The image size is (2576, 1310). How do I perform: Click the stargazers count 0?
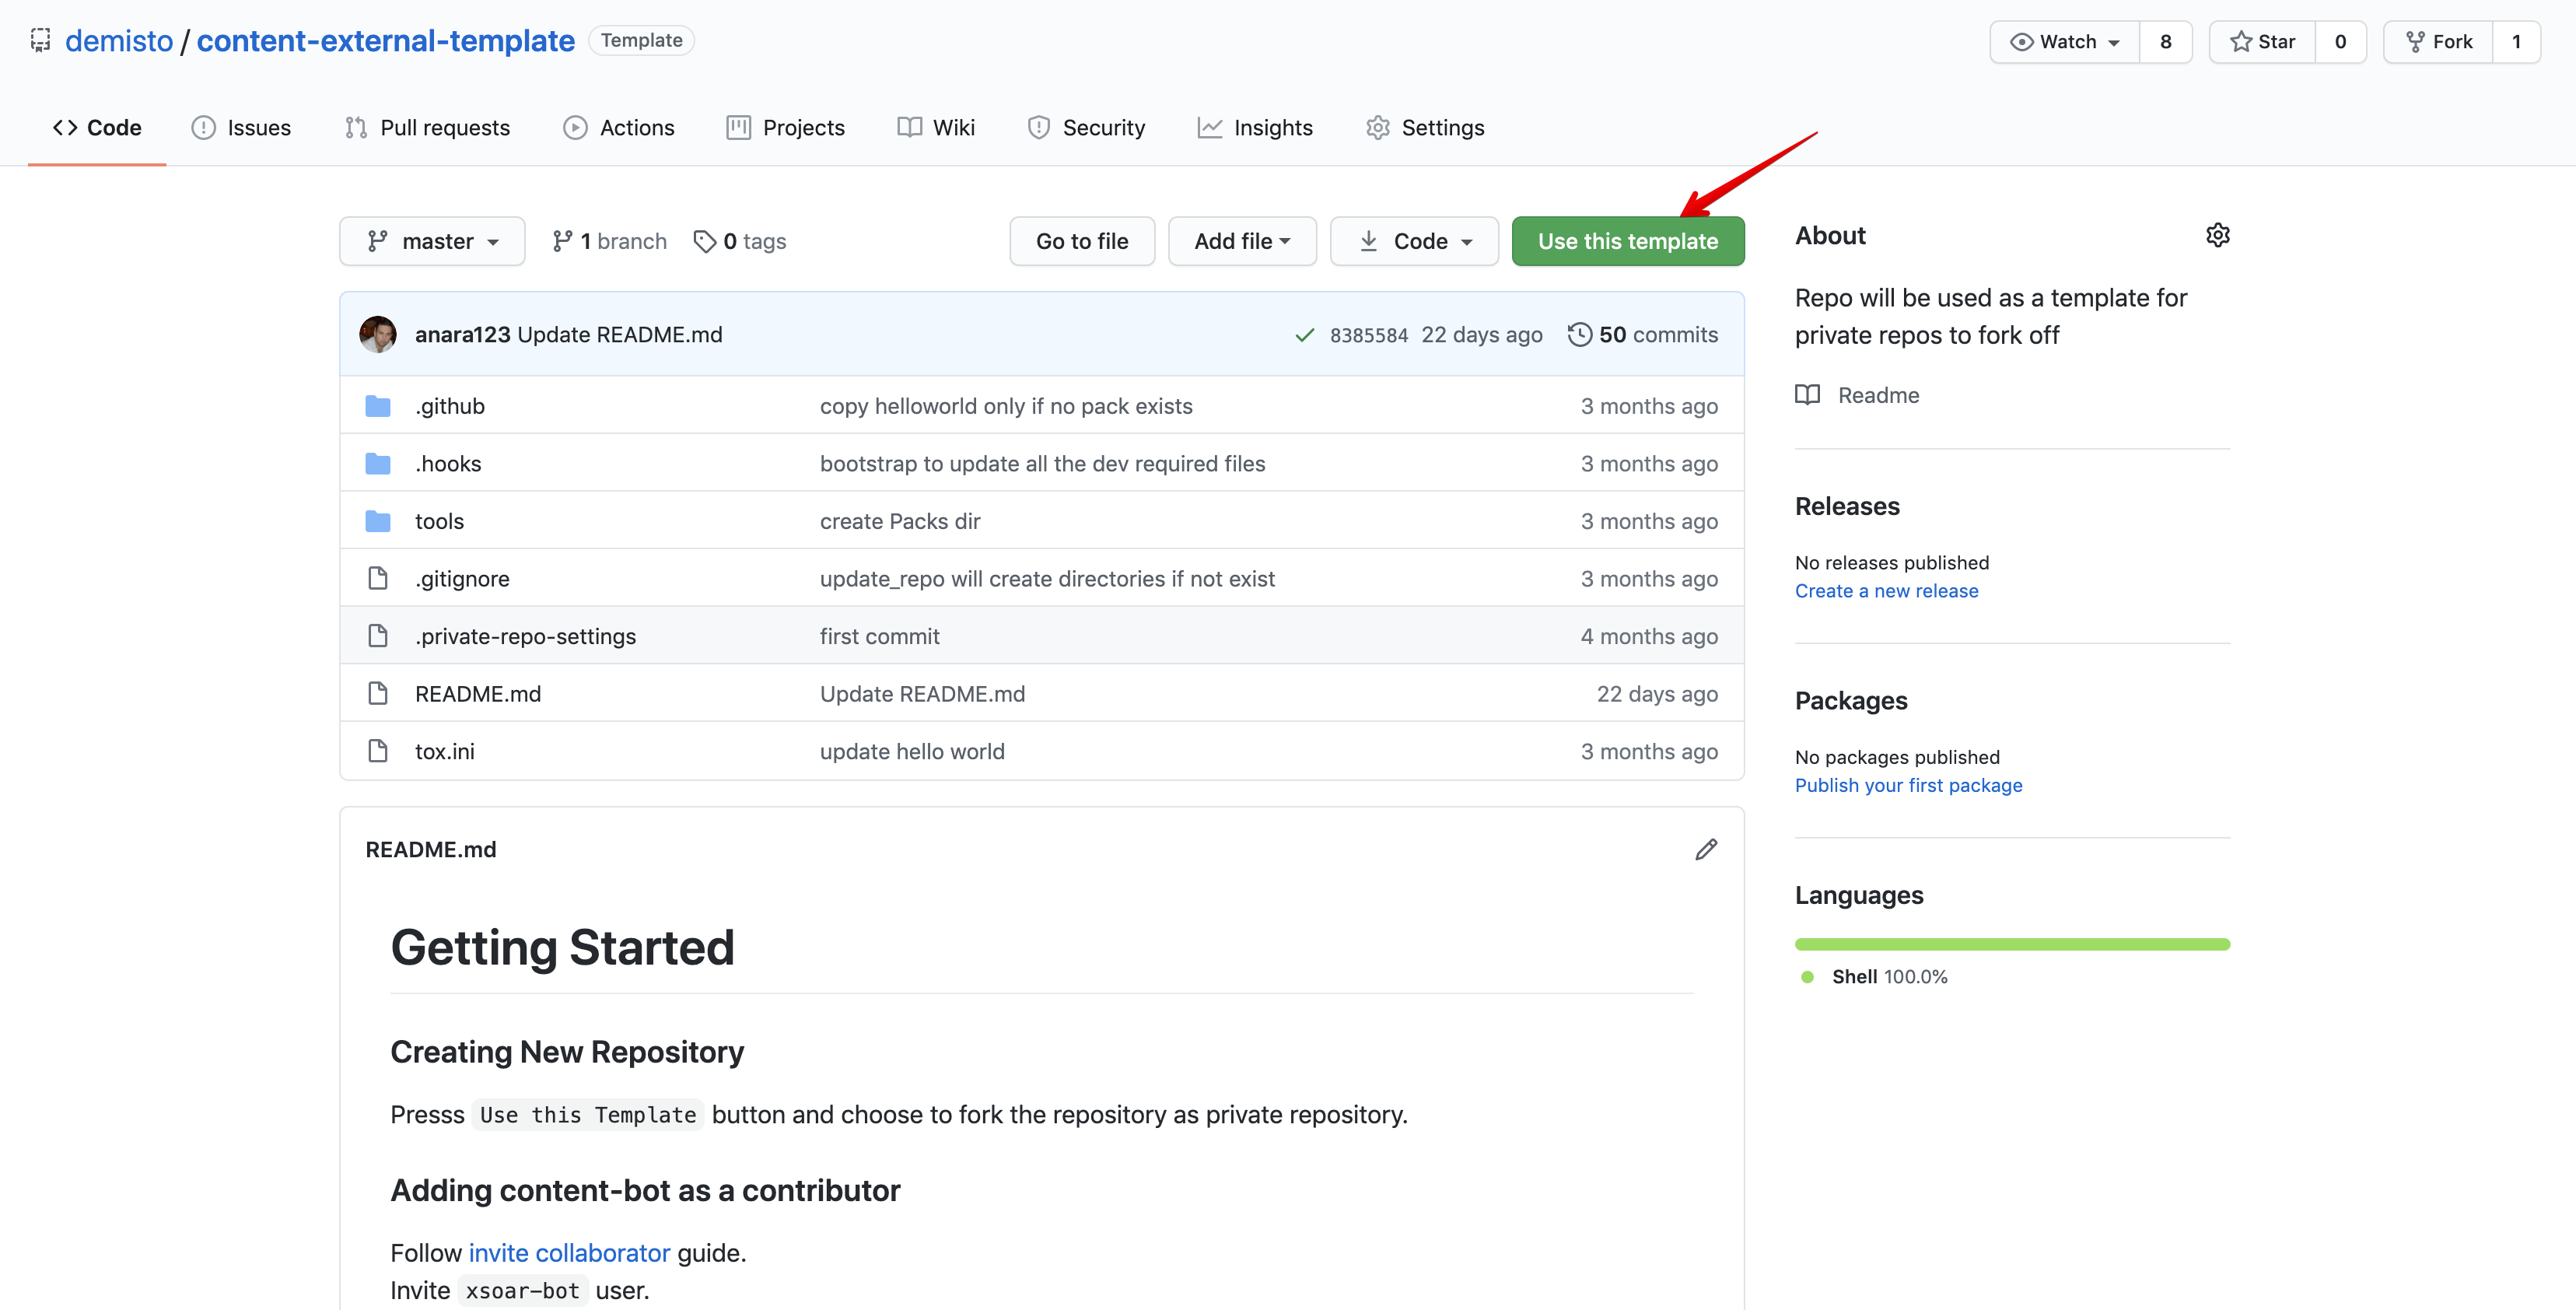tap(2340, 42)
